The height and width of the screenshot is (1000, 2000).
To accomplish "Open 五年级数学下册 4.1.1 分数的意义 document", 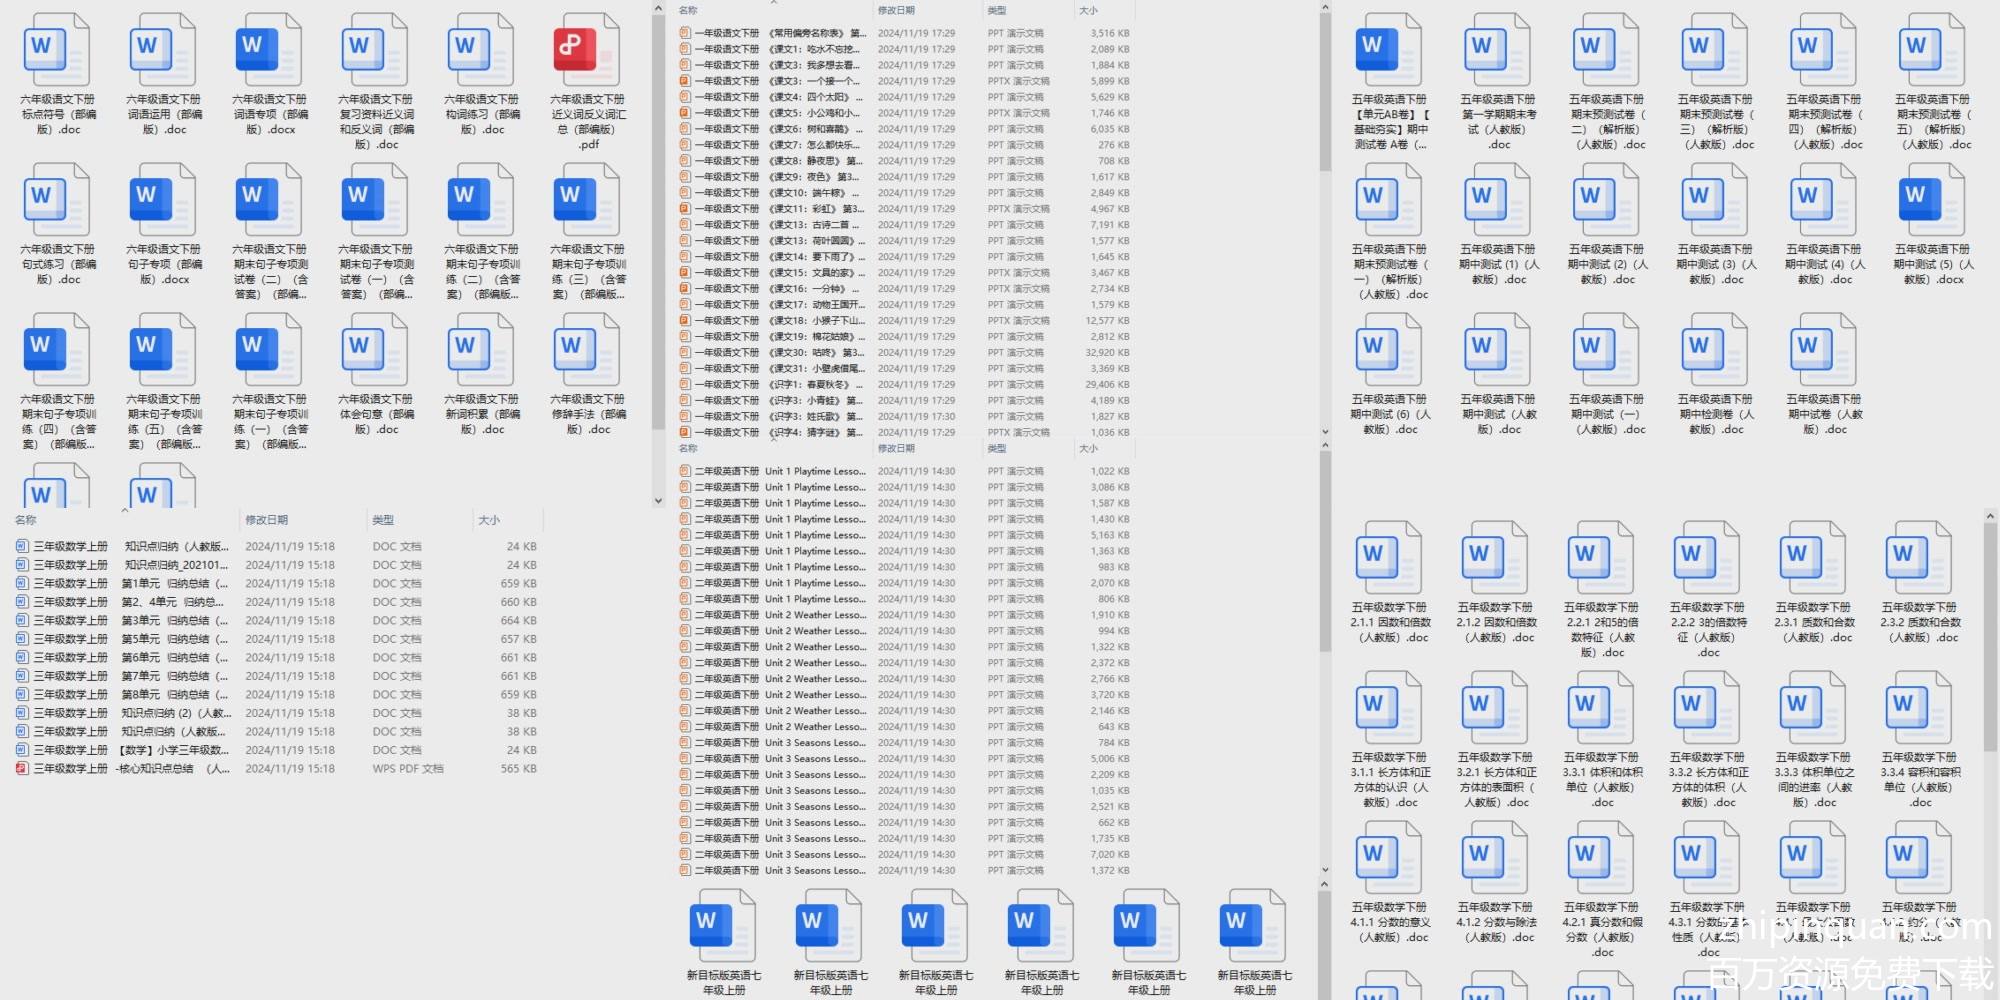I will click(x=1390, y=860).
